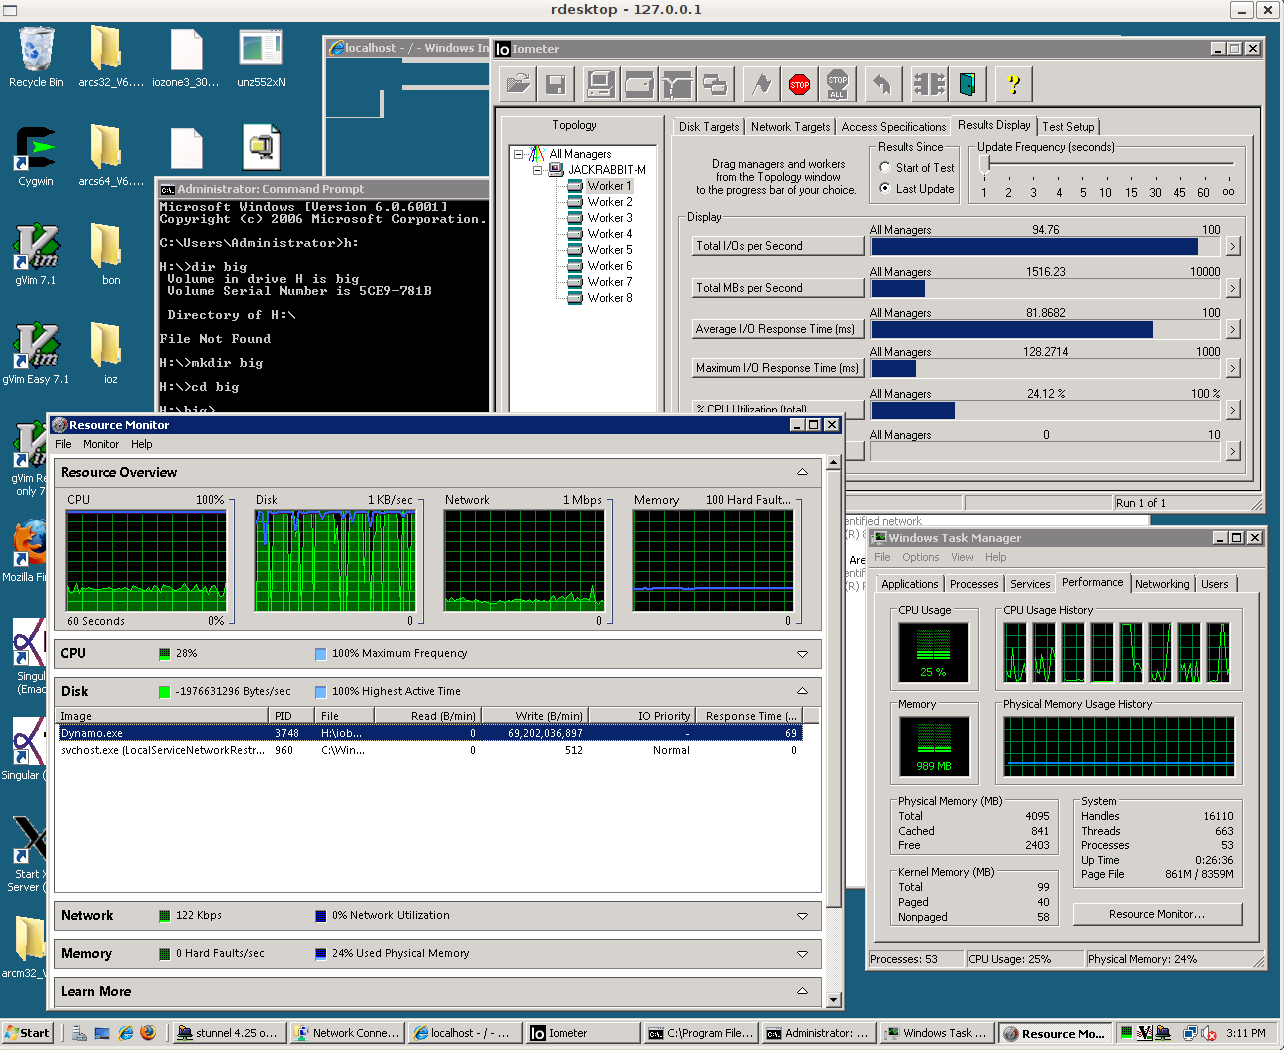This screenshot has width=1284, height=1050.
Task: Click the Resource Monitor… button in Task Manager
Action: (x=1157, y=914)
